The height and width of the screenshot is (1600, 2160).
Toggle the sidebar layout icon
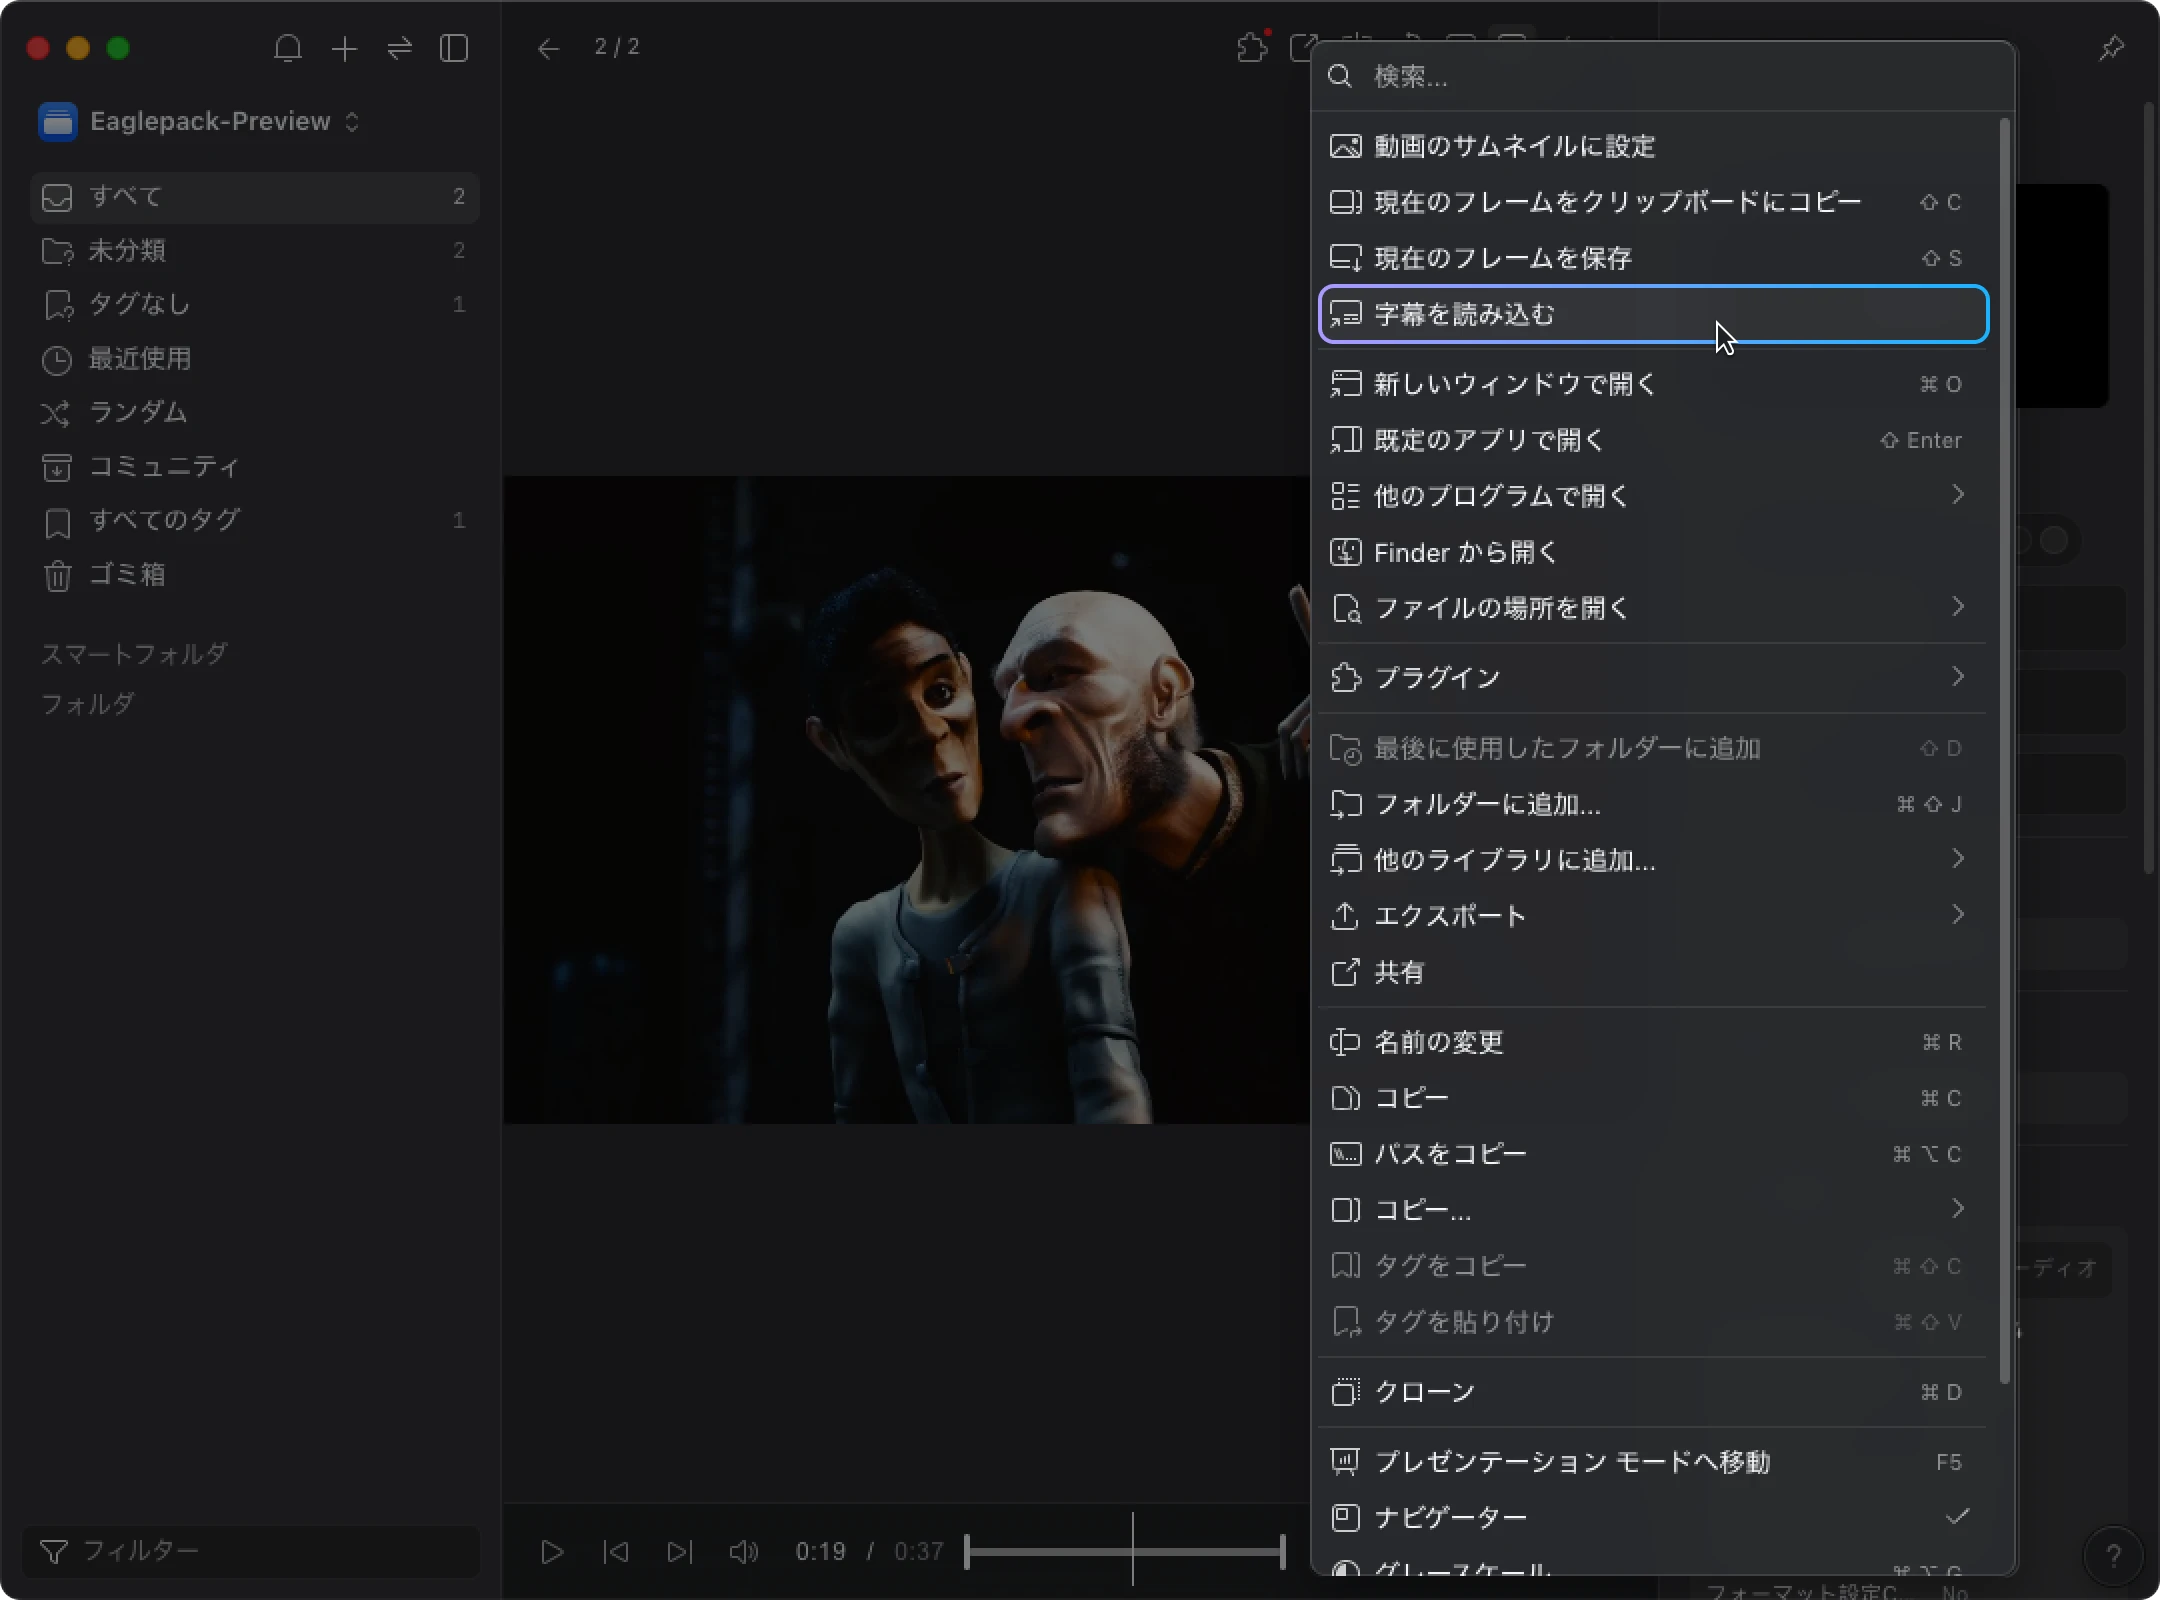pos(454,48)
